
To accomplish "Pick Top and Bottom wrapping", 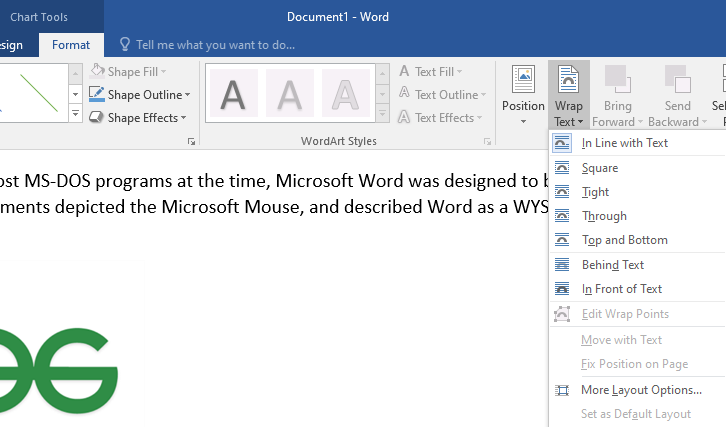I will 624,240.
